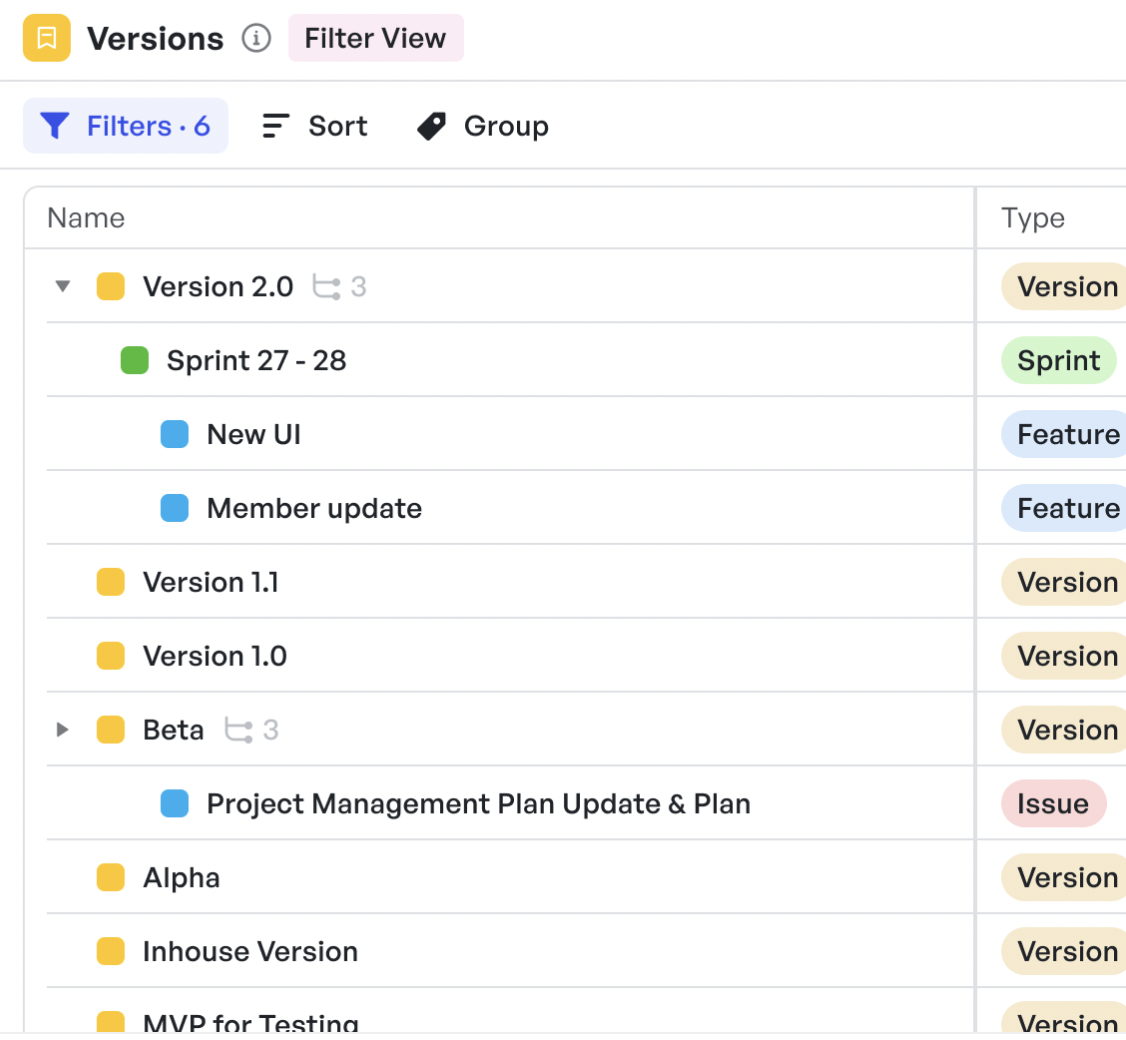Open Project Management Plan Update & Plan

(x=478, y=804)
